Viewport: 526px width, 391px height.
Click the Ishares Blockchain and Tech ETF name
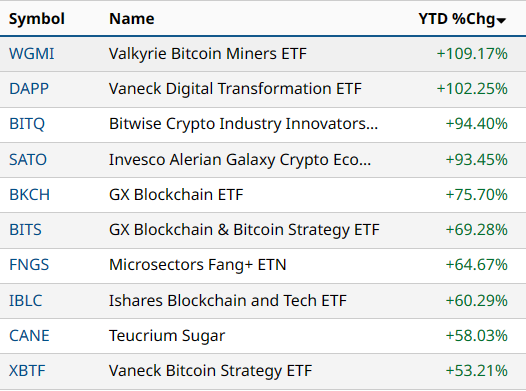pyautogui.click(x=228, y=300)
